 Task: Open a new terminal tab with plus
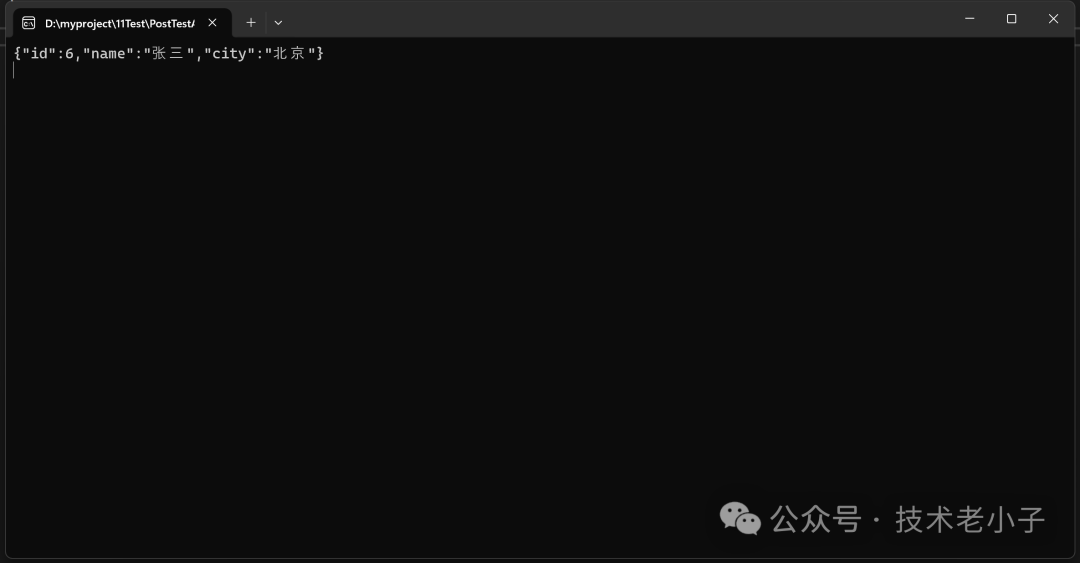(x=251, y=23)
